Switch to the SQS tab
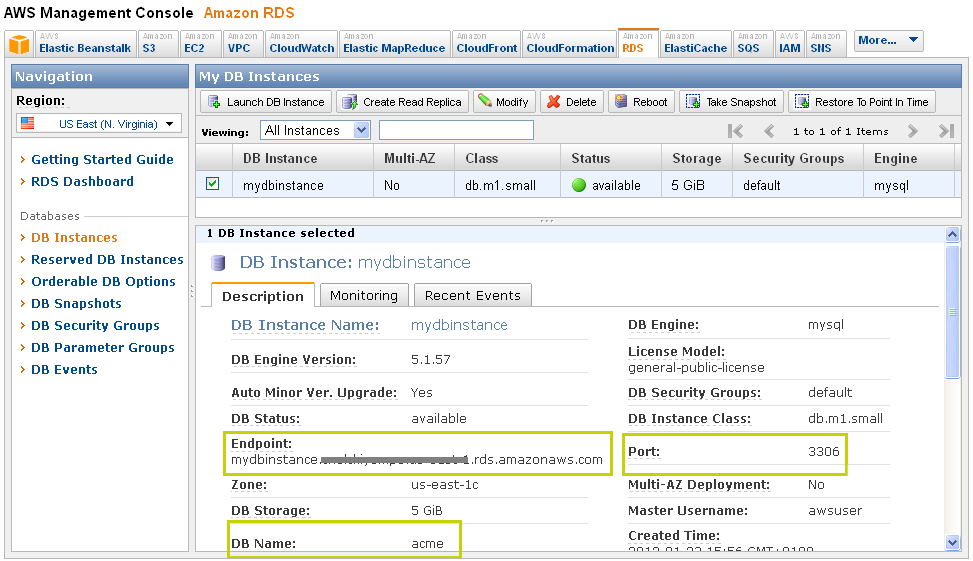 753,43
